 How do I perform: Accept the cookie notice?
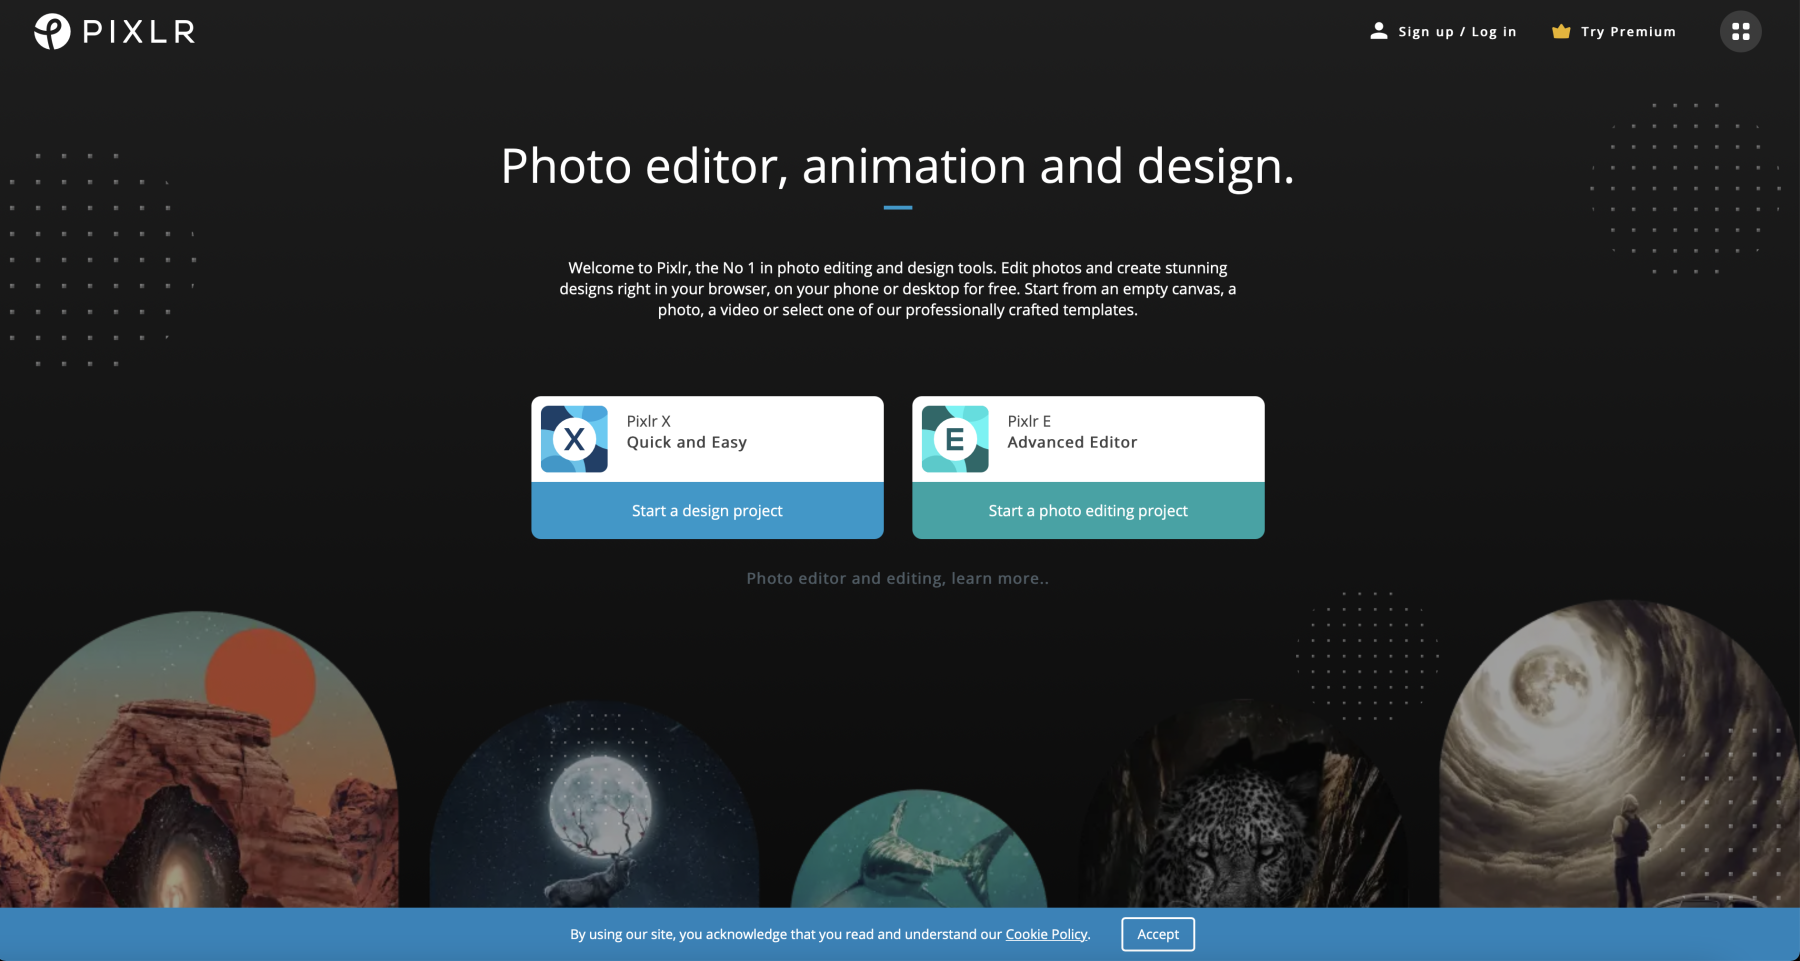click(1158, 934)
